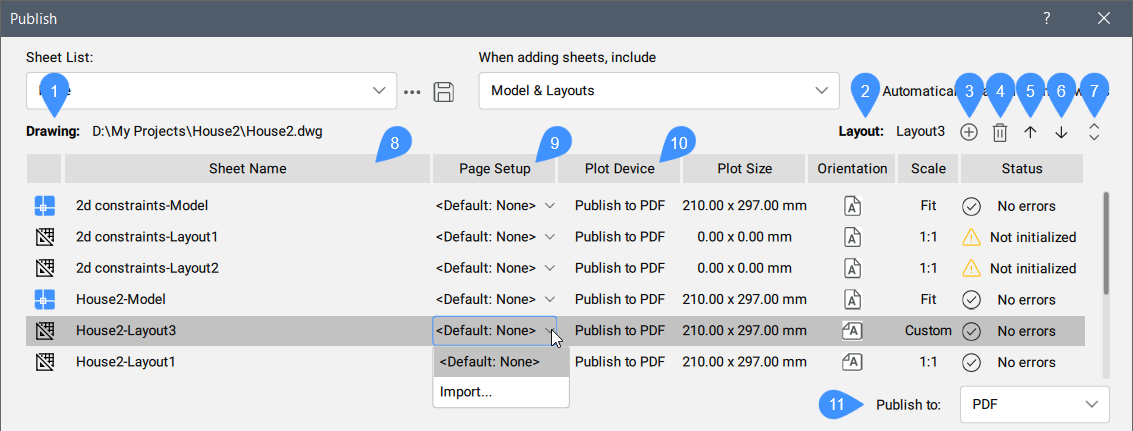Open the Sheet List dropdown
Screen dimensions: 1133x431
(211, 90)
